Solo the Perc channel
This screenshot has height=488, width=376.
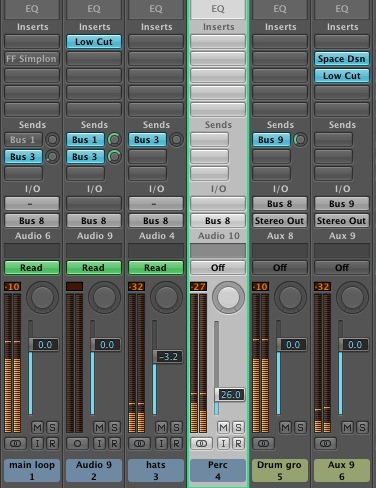[x=238, y=427]
